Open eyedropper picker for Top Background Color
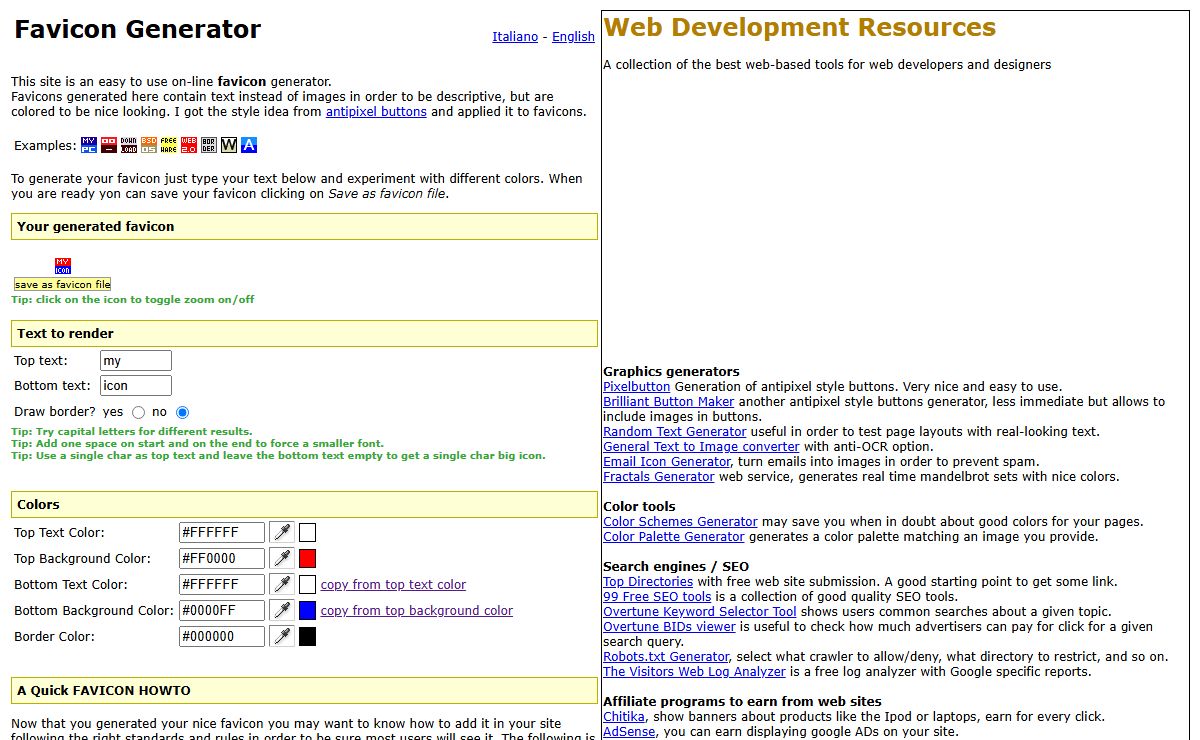This screenshot has height=740, width=1200. [282, 558]
